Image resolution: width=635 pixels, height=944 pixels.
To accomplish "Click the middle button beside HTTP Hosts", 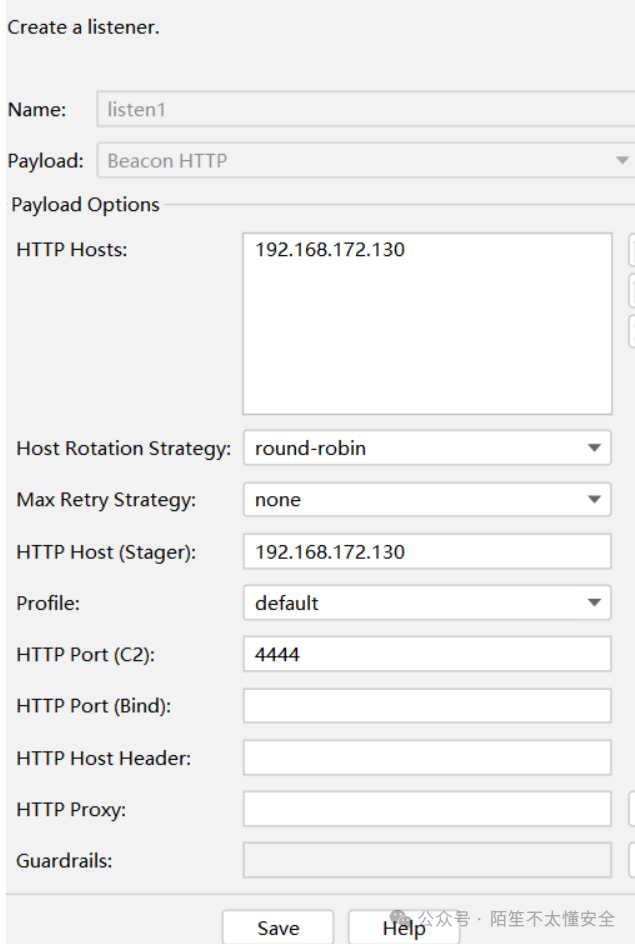I will pos(631,290).
